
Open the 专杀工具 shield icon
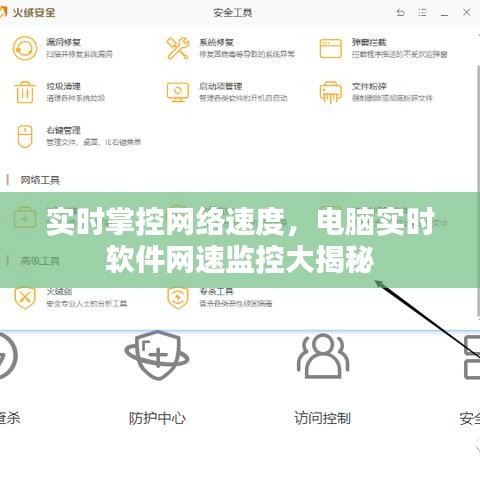click(x=178, y=298)
